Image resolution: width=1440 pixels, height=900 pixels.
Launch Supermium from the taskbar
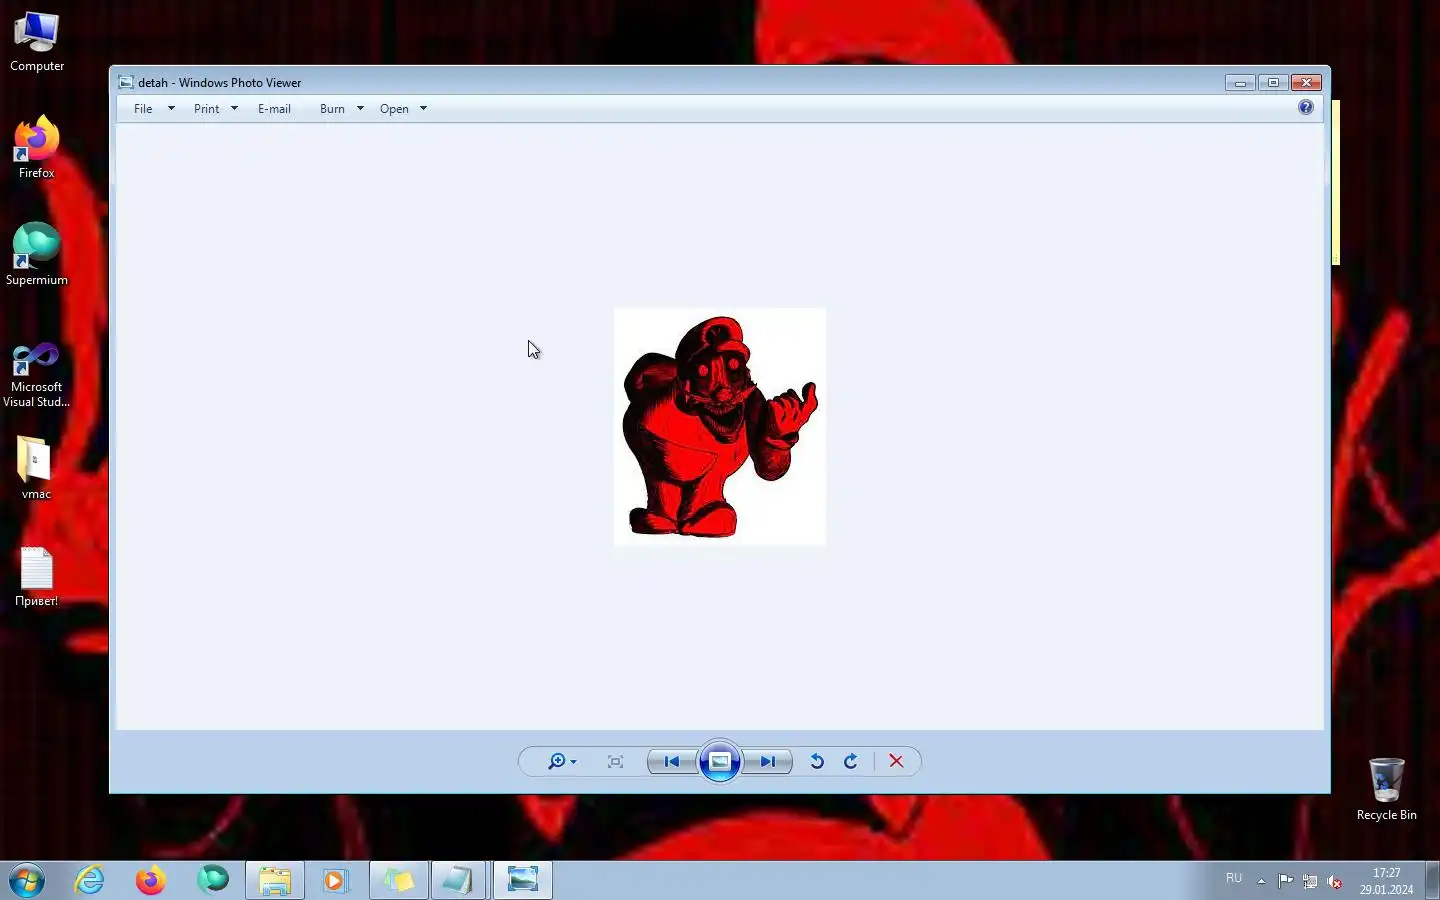coord(213,881)
